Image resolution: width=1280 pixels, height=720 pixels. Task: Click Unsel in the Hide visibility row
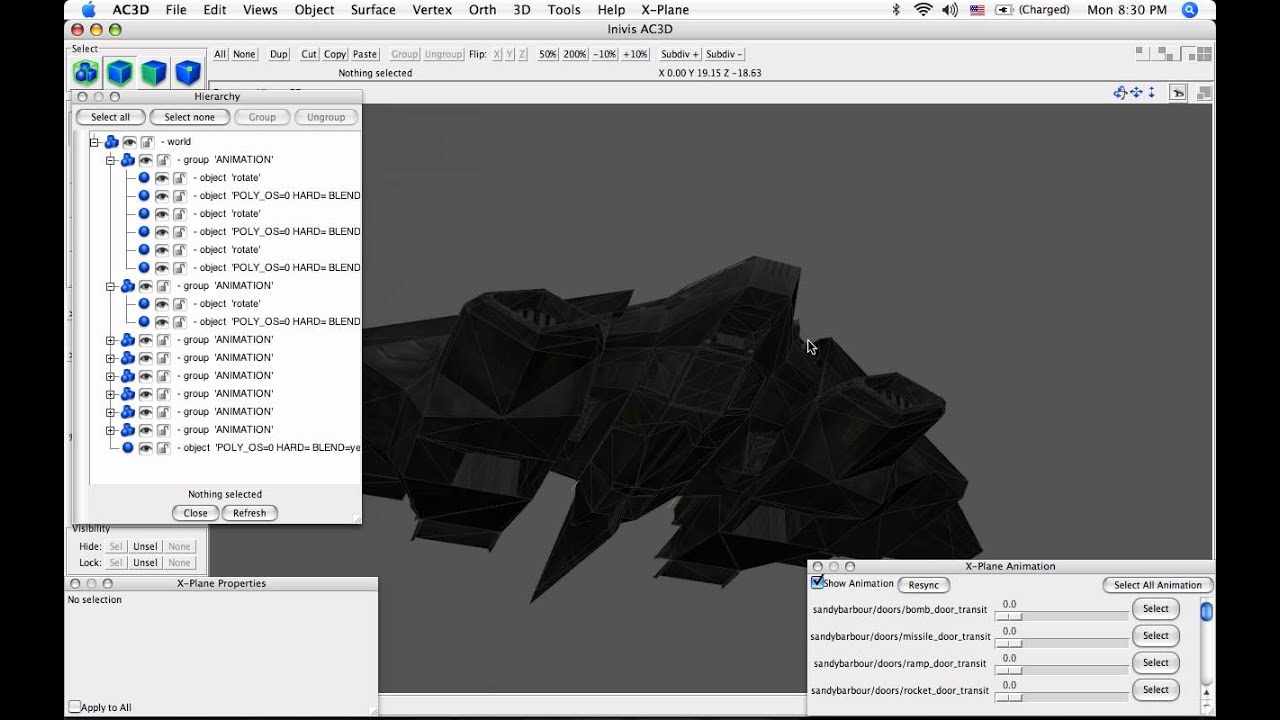pyautogui.click(x=146, y=546)
